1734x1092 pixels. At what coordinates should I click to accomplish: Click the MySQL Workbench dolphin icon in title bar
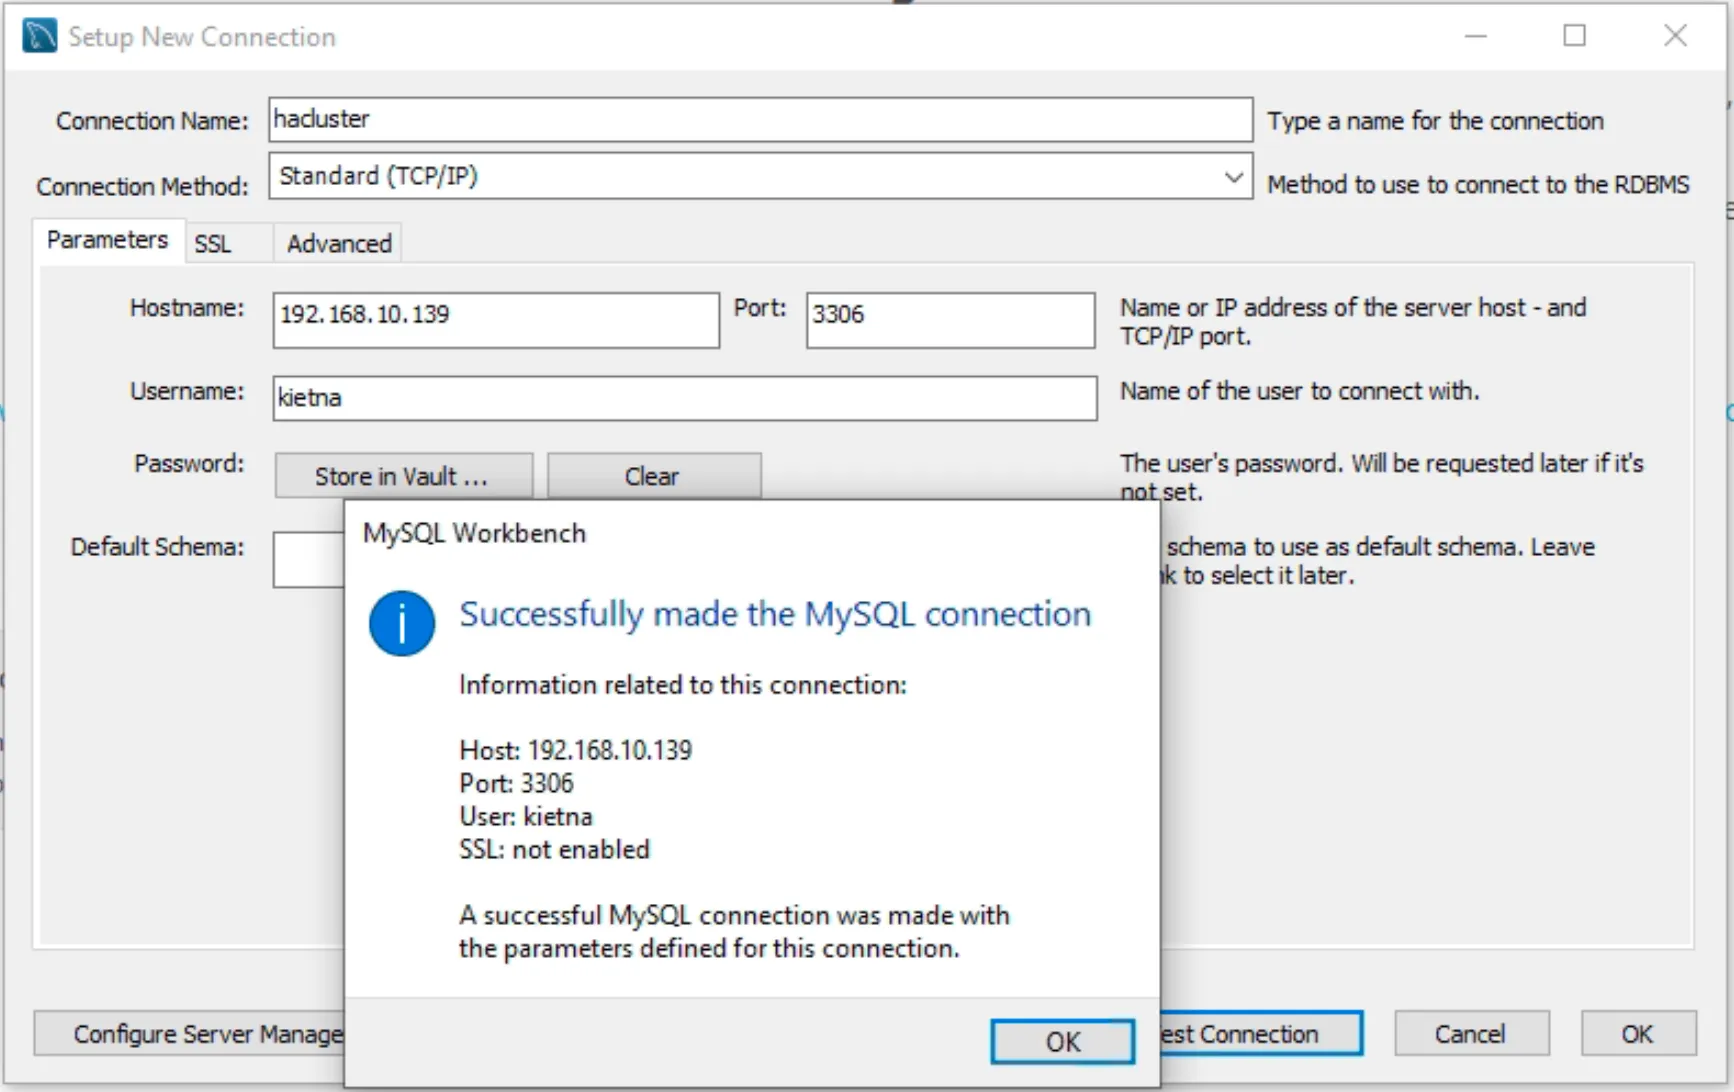point(39,36)
